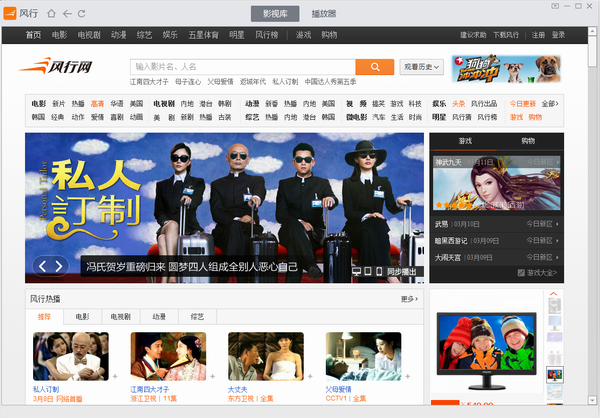Select 购物 tab in side panel

[x=528, y=141]
